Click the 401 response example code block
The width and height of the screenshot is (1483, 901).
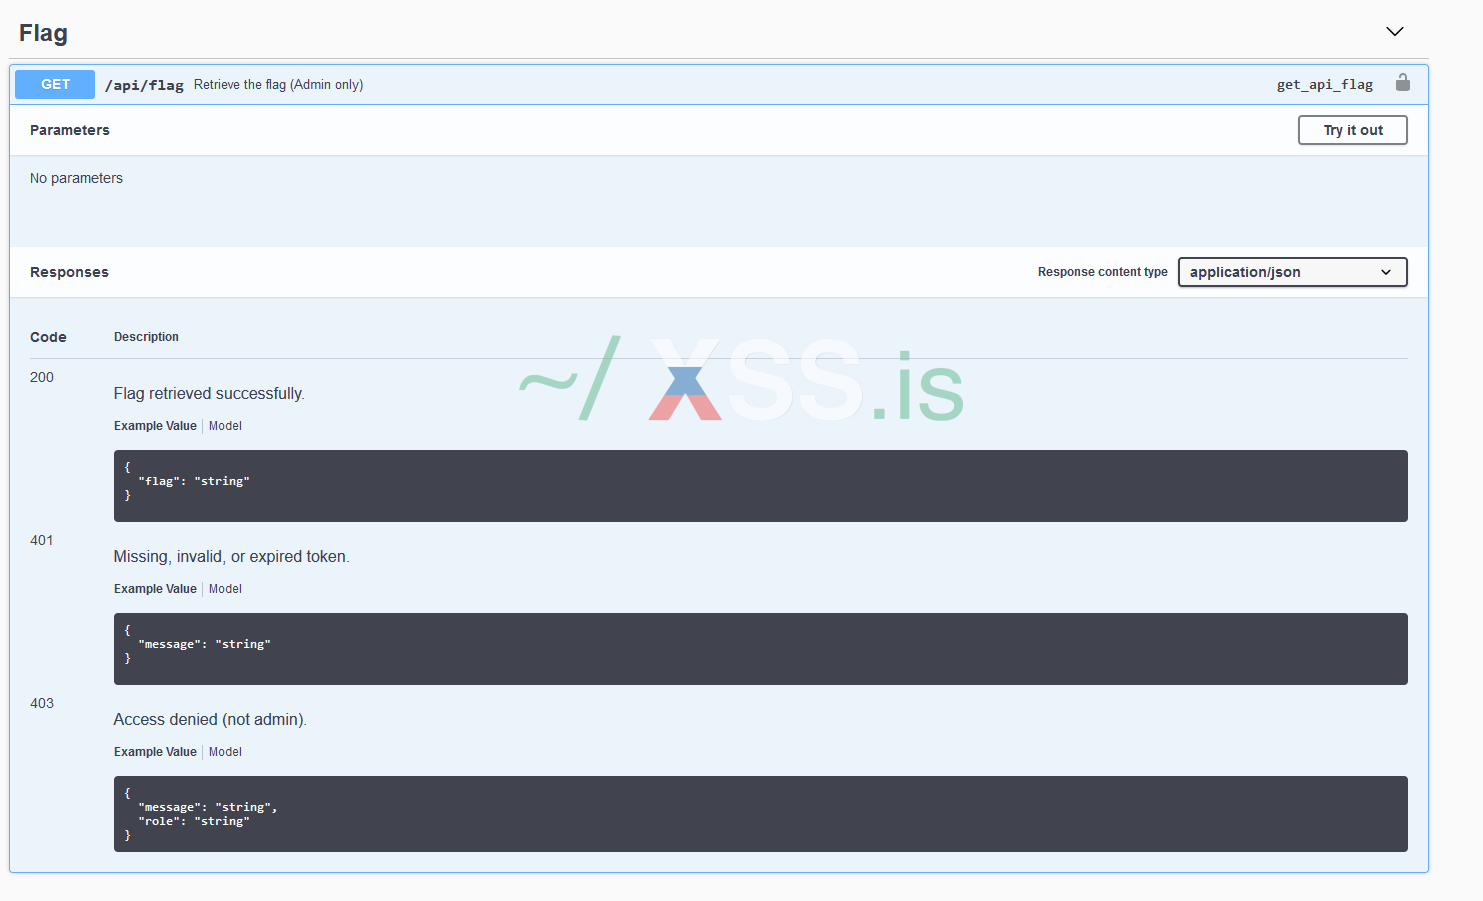tap(761, 649)
